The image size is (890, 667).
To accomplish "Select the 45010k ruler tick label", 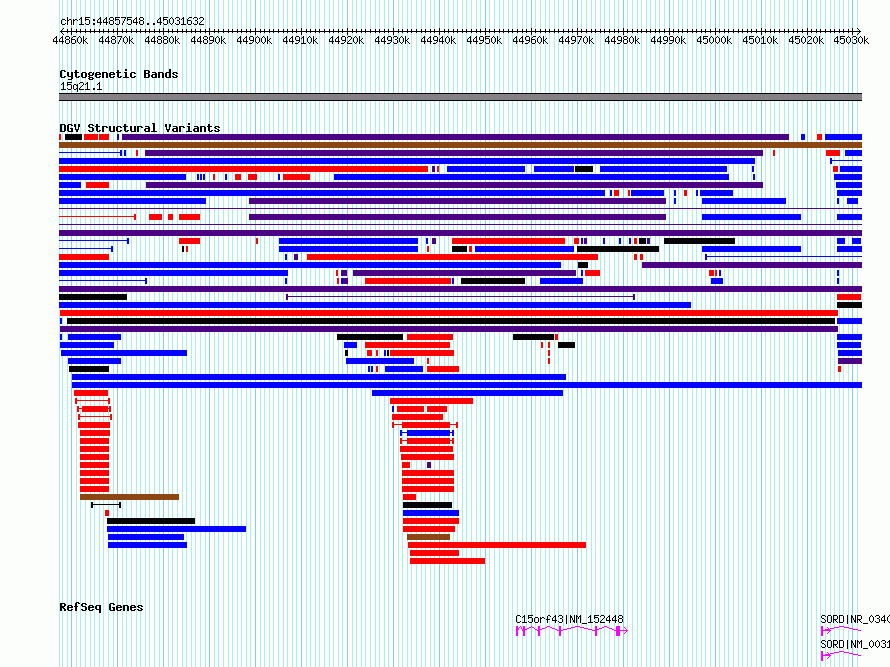I will click(760, 40).
